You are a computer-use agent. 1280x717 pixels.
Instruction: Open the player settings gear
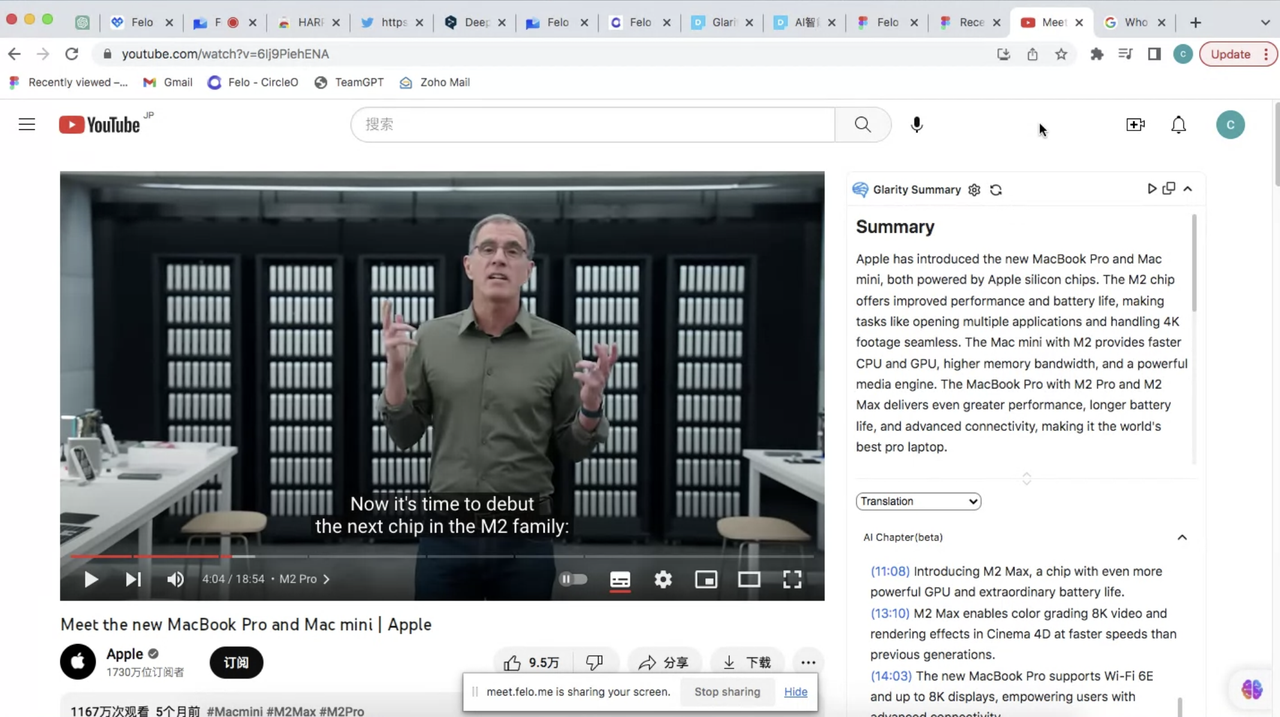[663, 579]
